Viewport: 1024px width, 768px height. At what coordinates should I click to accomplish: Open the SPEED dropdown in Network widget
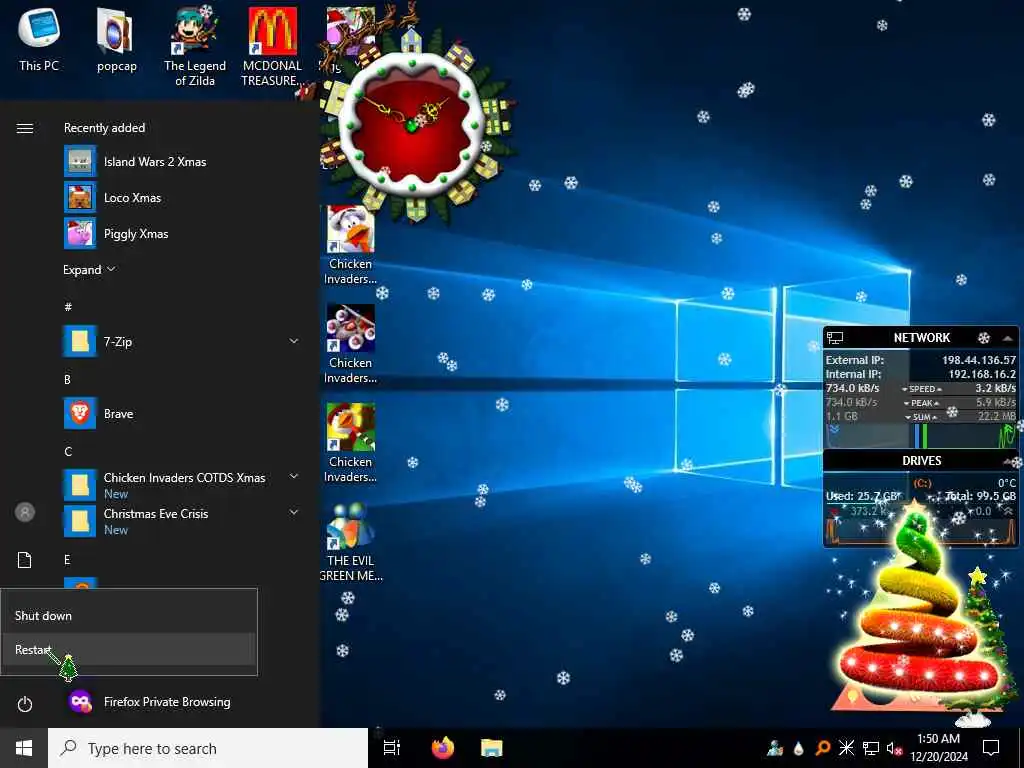click(x=922, y=389)
